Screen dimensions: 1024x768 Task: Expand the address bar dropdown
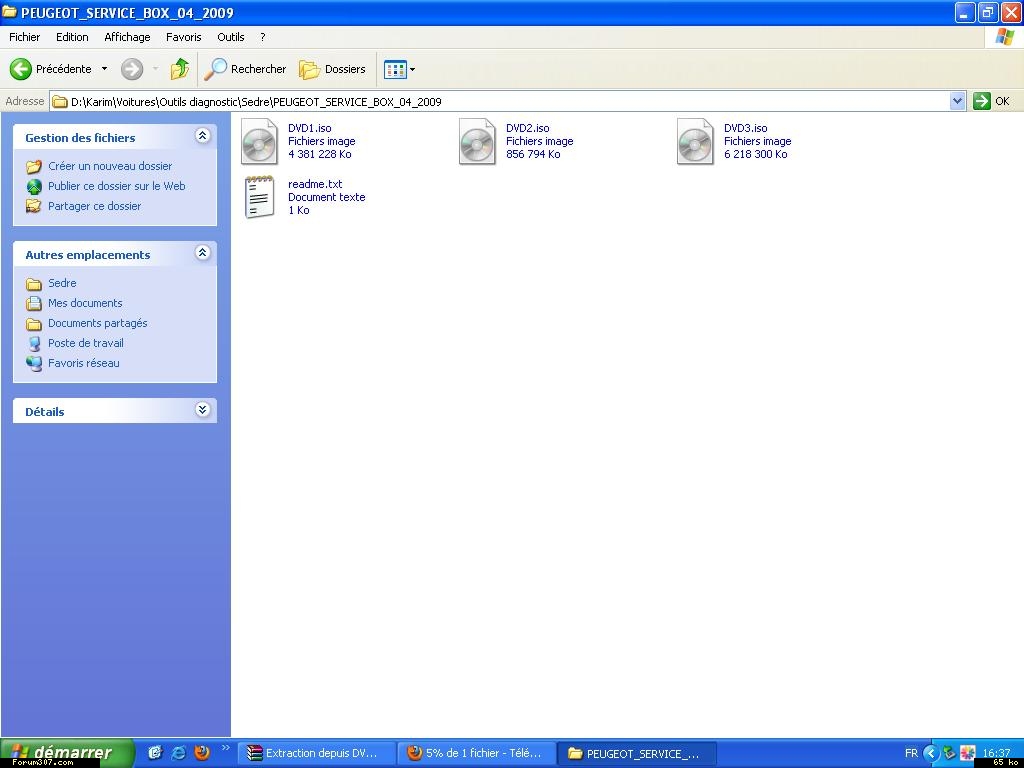tap(957, 101)
